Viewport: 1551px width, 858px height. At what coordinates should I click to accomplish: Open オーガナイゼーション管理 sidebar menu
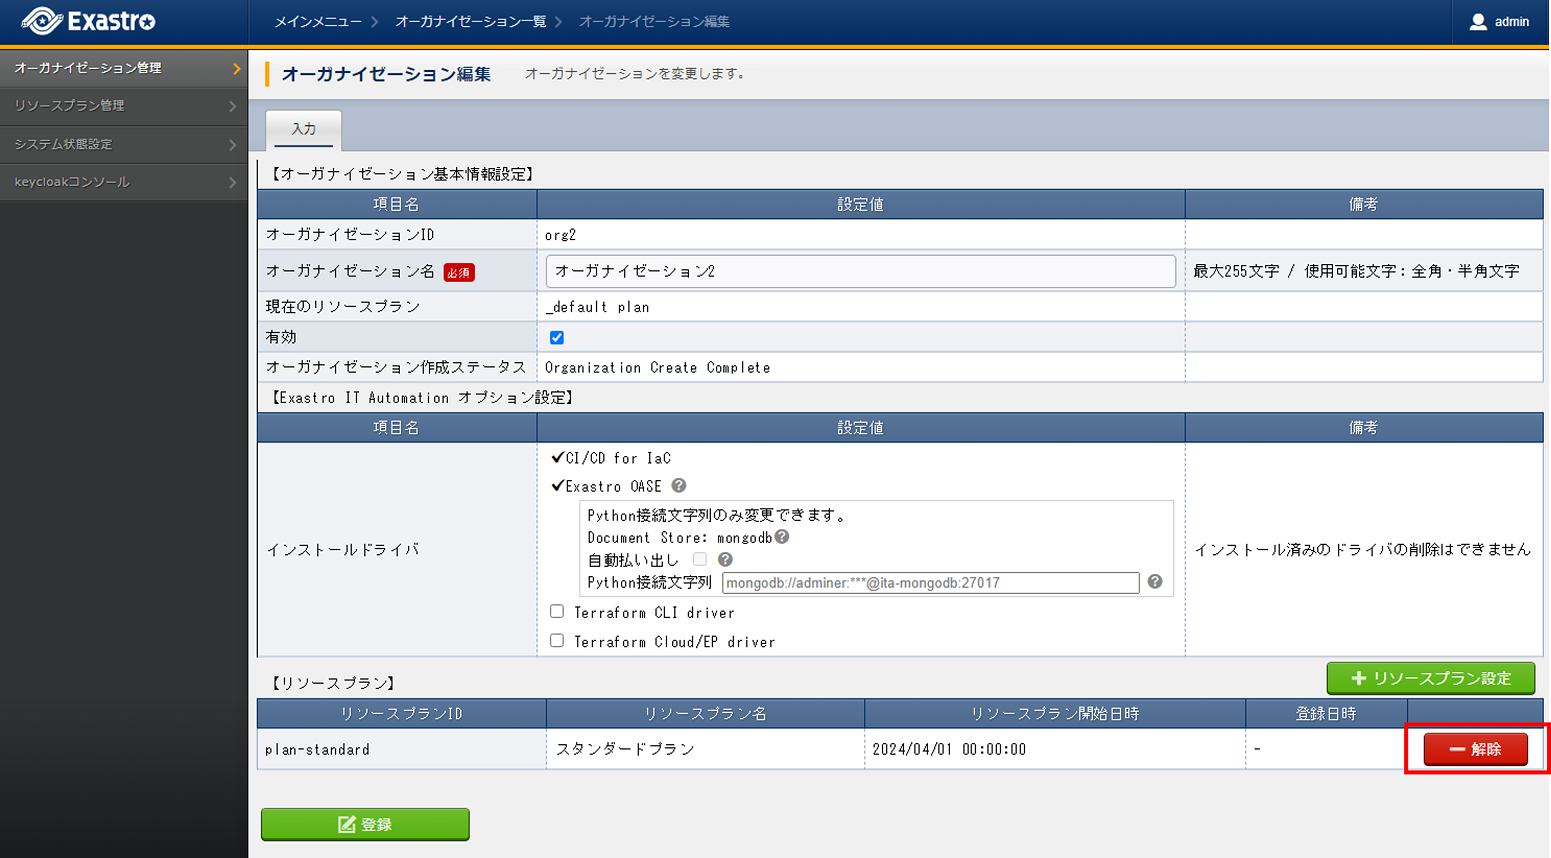(124, 68)
